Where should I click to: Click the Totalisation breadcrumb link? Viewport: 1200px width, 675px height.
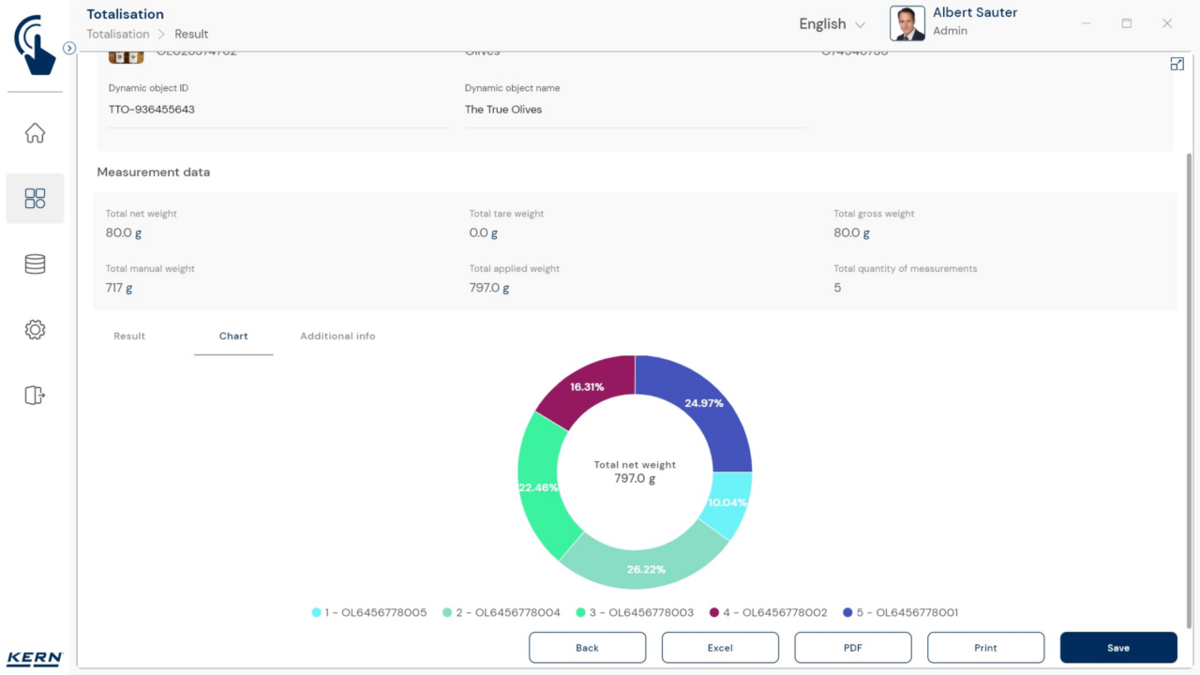pyautogui.click(x=118, y=34)
